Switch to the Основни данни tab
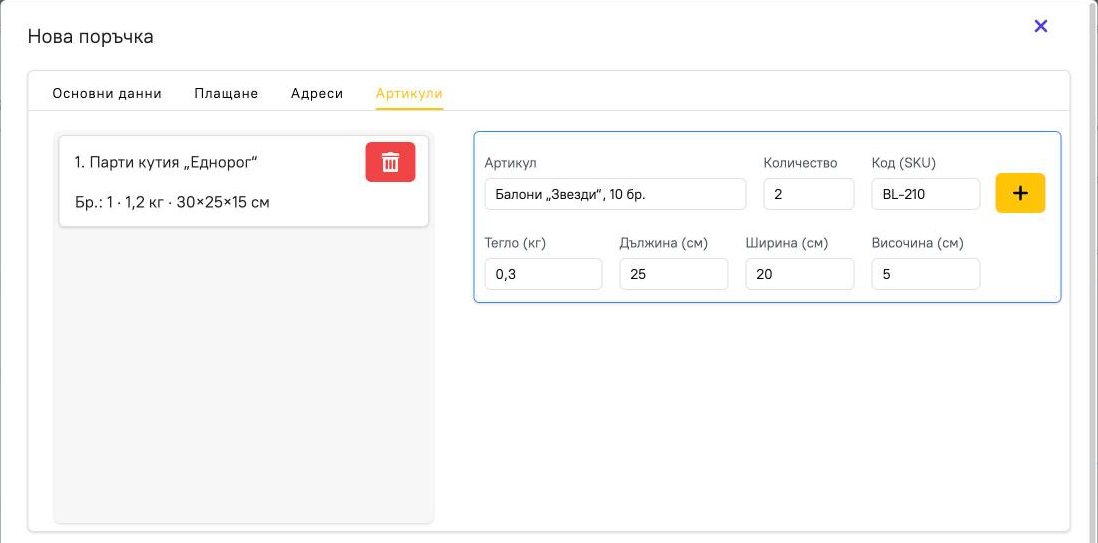 pos(107,93)
